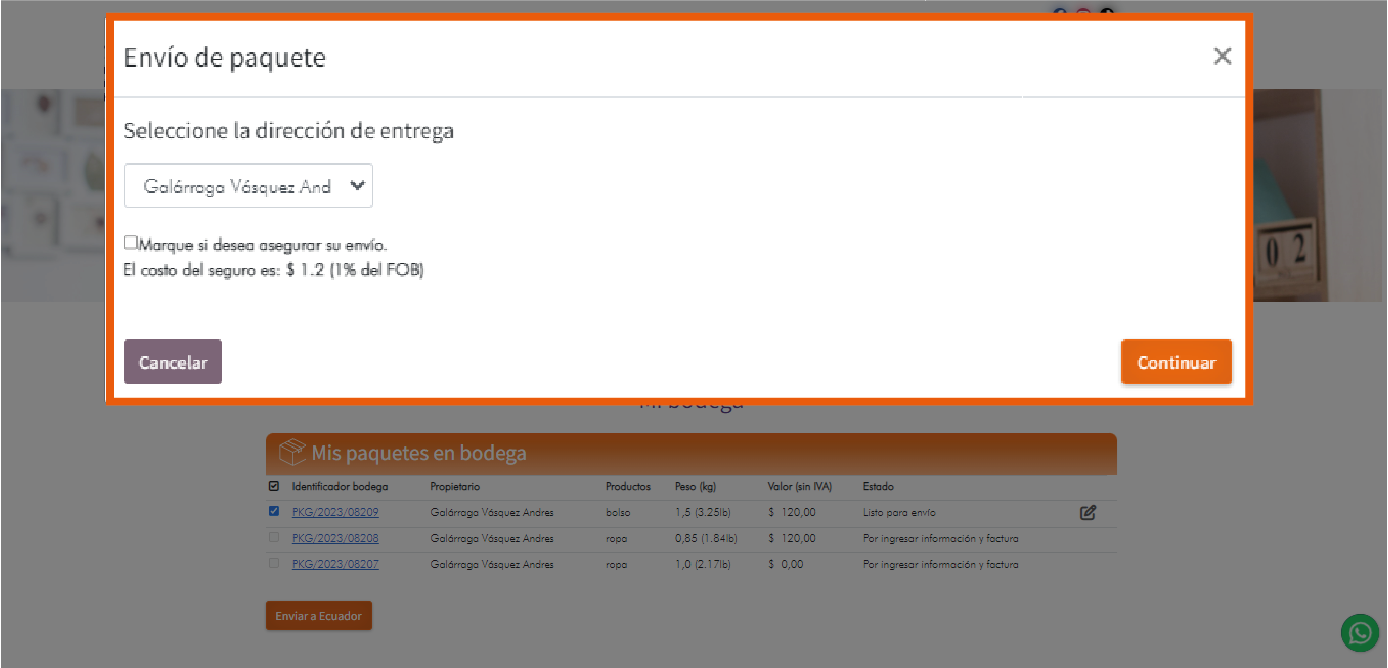Click the box icon beside Mis paquetes en bodega

point(292,453)
